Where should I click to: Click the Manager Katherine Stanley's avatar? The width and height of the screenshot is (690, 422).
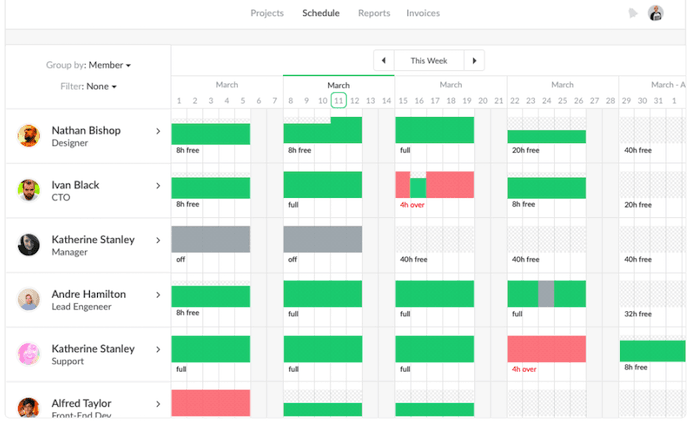(x=29, y=245)
